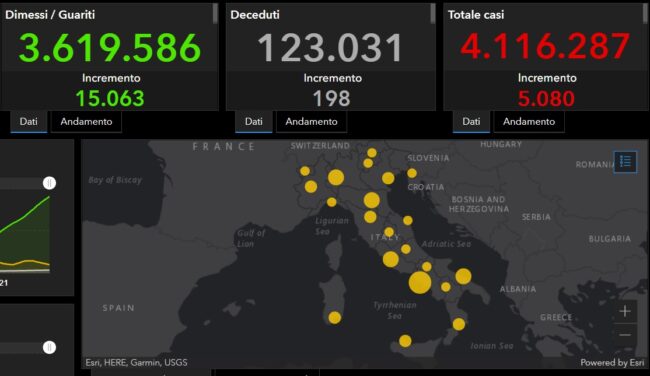
Task: Click the 3.619.586 recovered total
Action: pyautogui.click(x=110, y=48)
